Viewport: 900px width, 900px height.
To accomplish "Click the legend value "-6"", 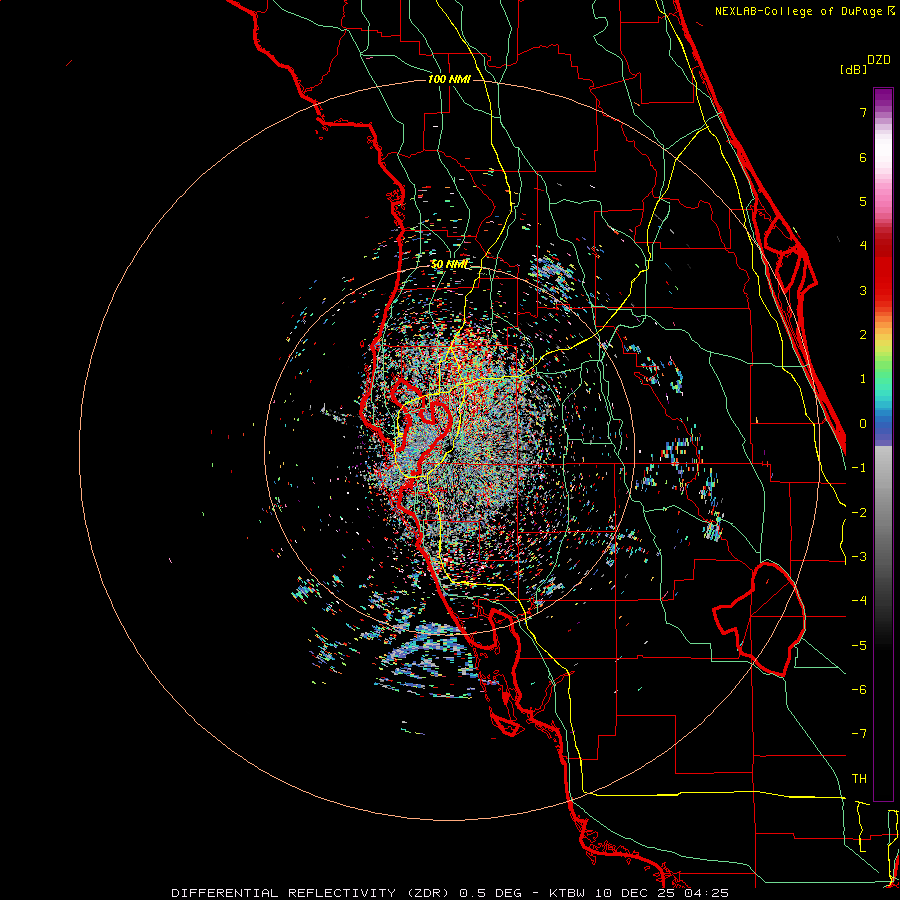I will pos(859,690).
